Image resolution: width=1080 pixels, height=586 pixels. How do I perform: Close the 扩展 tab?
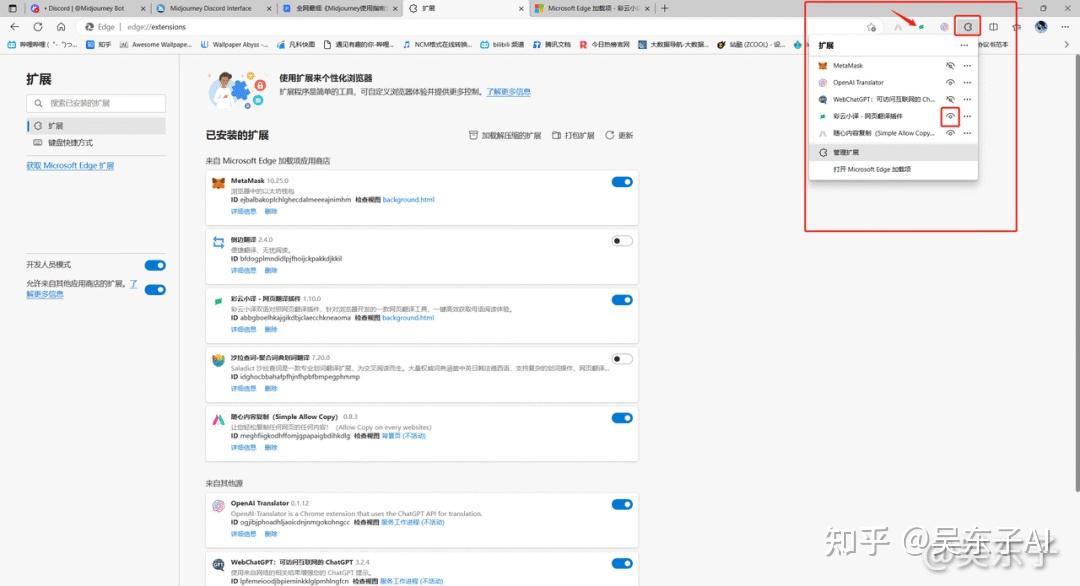click(521, 8)
